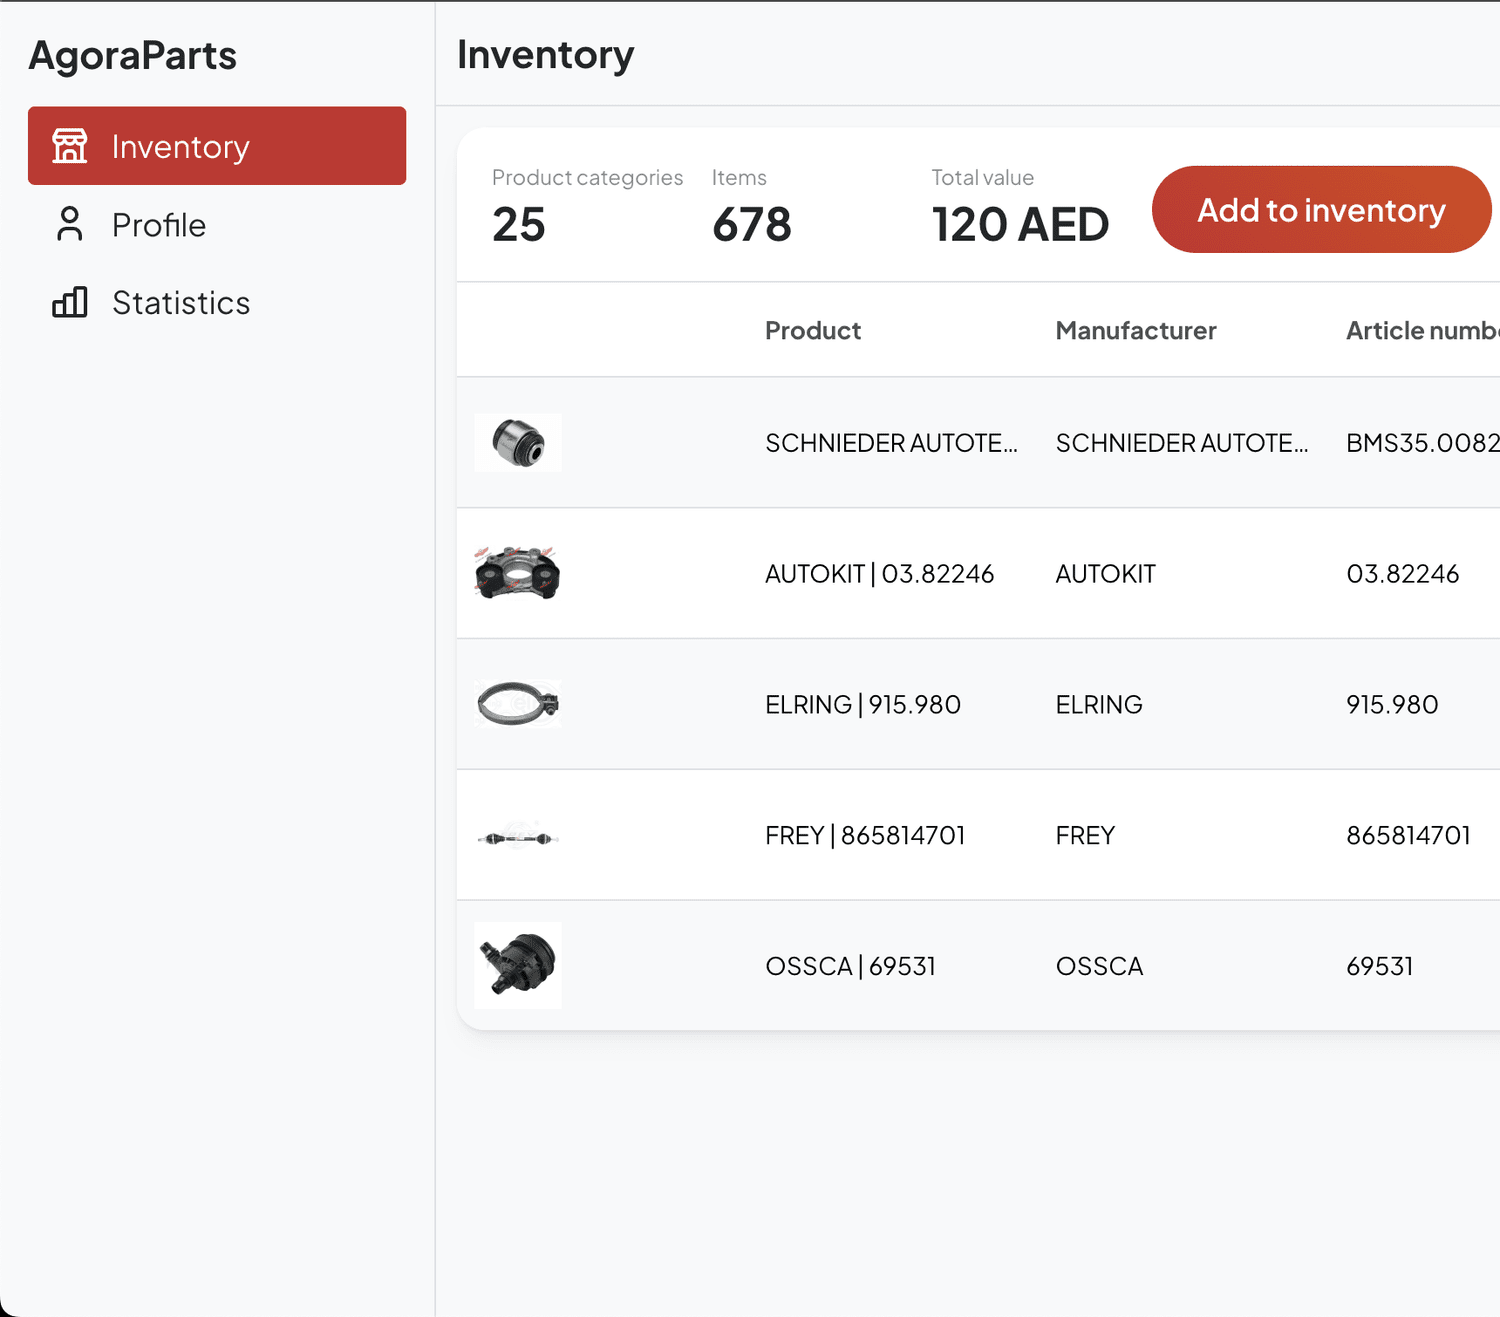Click the Add to inventory button

[1321, 209]
